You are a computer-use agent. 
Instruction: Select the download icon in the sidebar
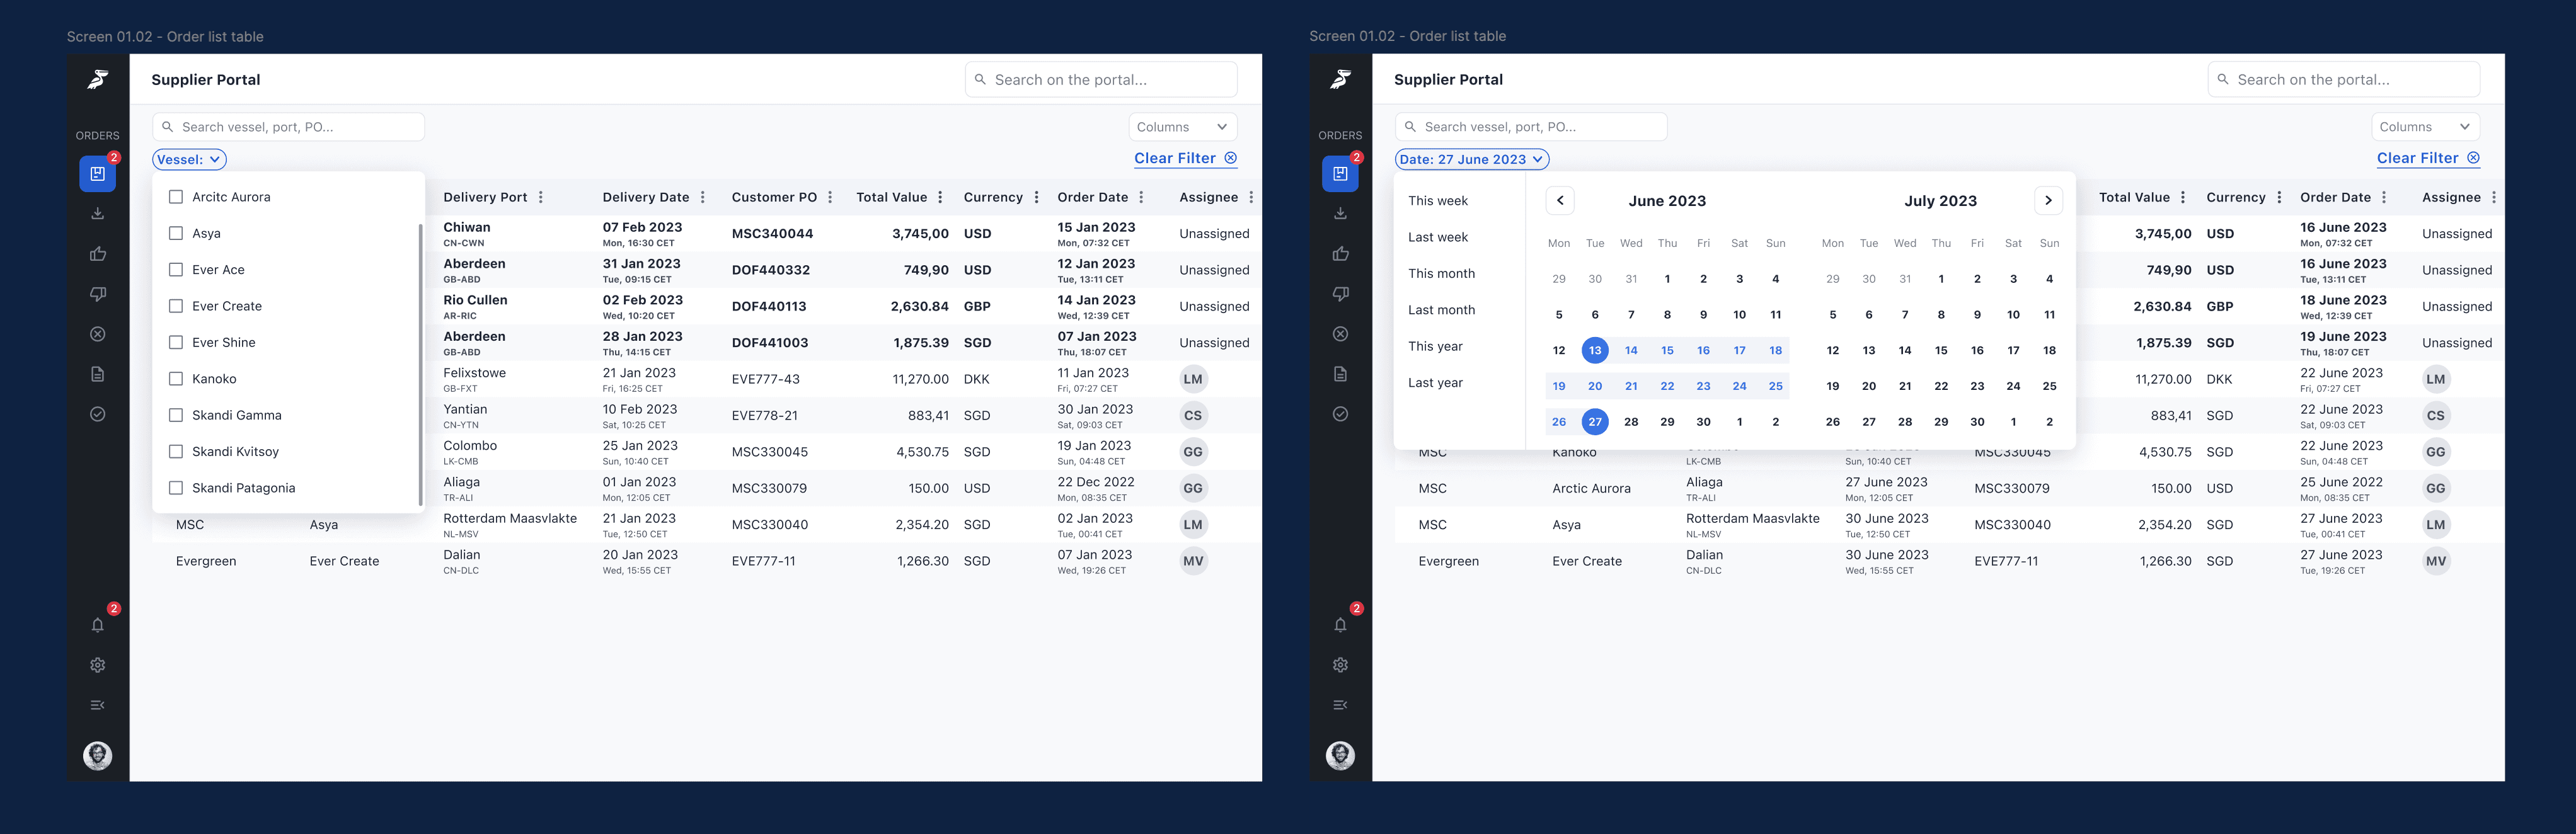point(97,212)
